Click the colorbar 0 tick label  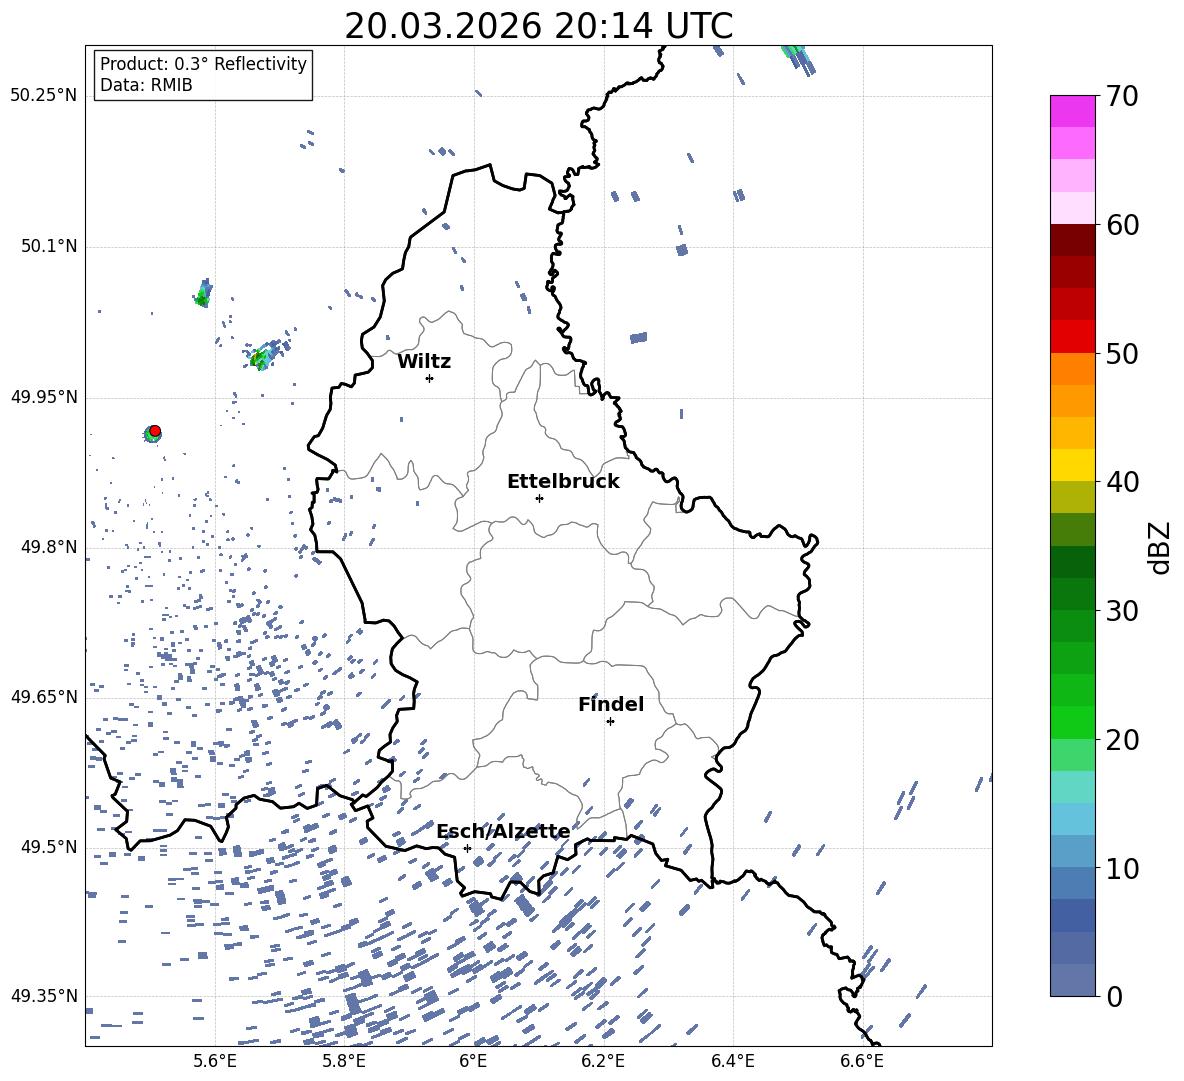[1114, 996]
